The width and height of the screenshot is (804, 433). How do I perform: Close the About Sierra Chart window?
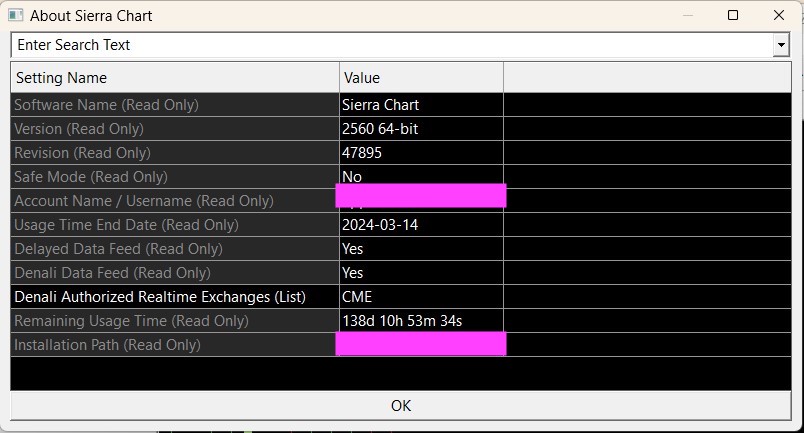pyautogui.click(x=779, y=16)
